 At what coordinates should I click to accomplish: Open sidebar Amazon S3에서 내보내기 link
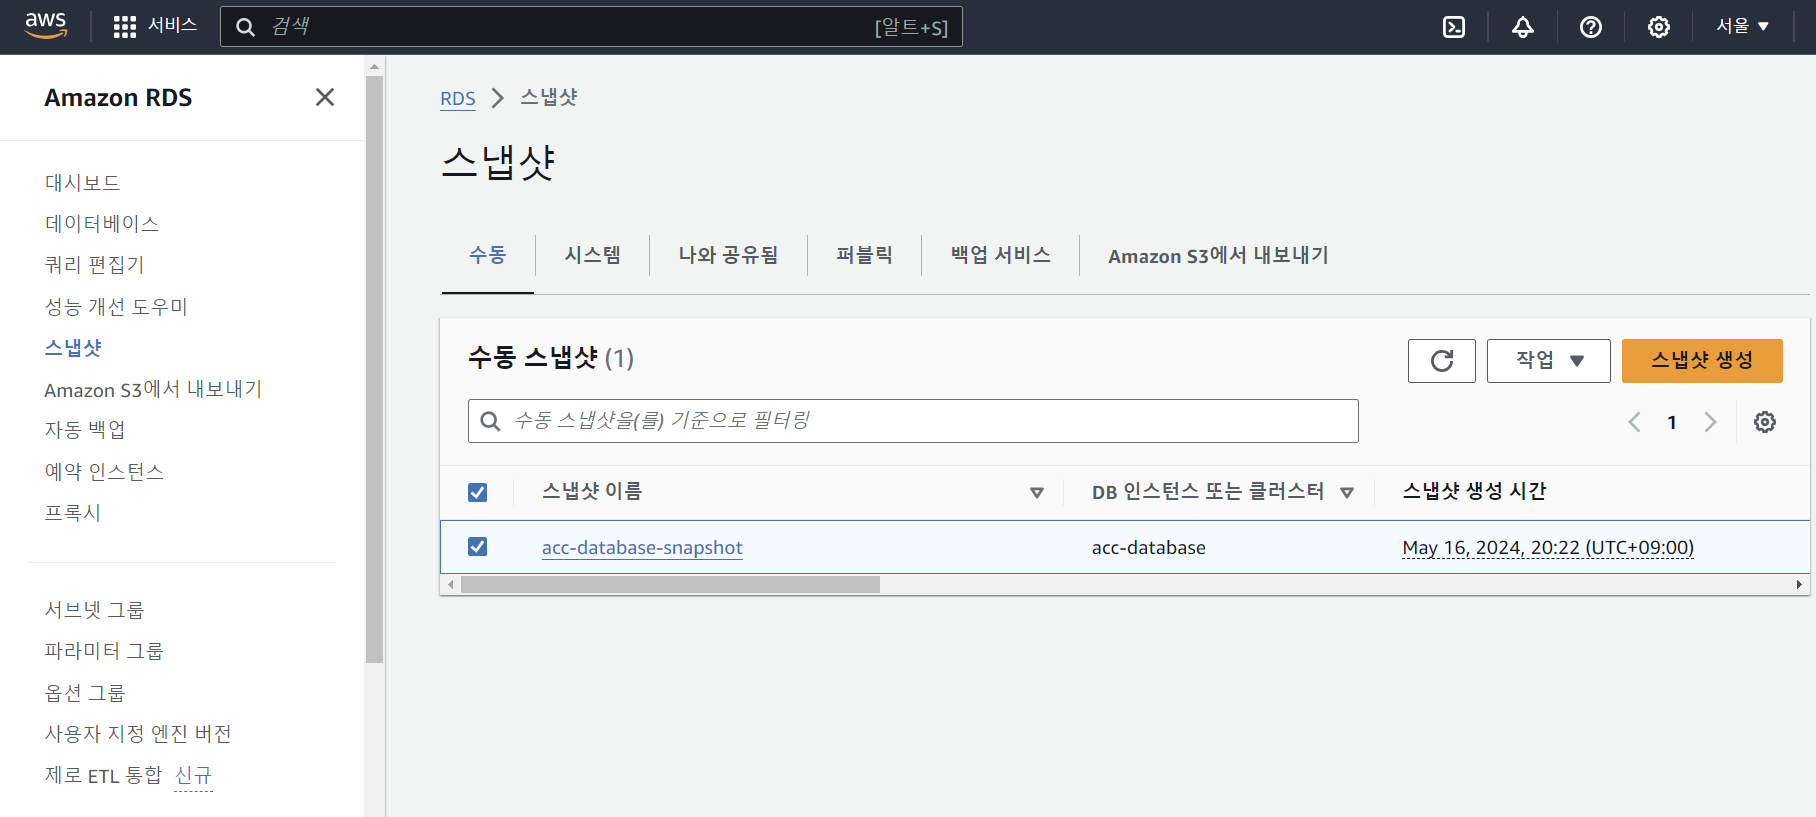coord(153,389)
